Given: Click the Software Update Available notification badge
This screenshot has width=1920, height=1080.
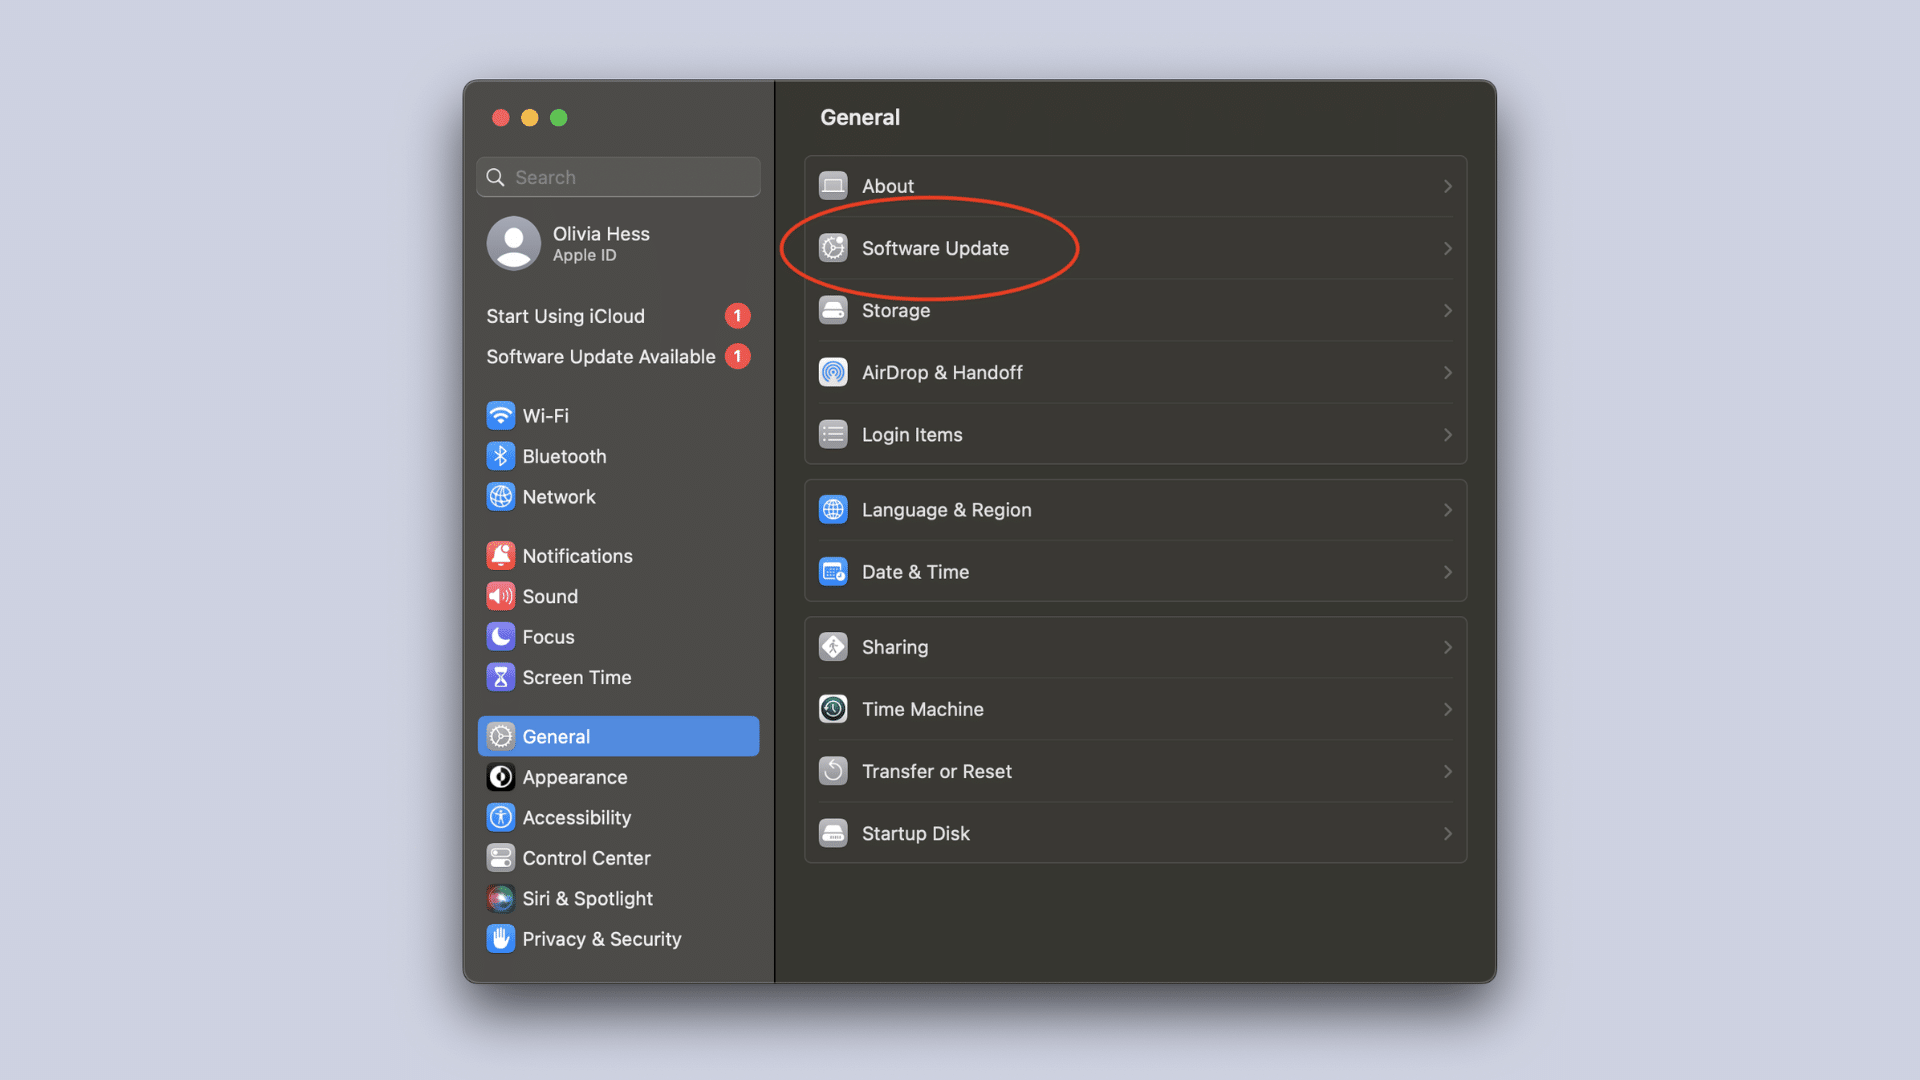Looking at the screenshot, I should (x=737, y=356).
